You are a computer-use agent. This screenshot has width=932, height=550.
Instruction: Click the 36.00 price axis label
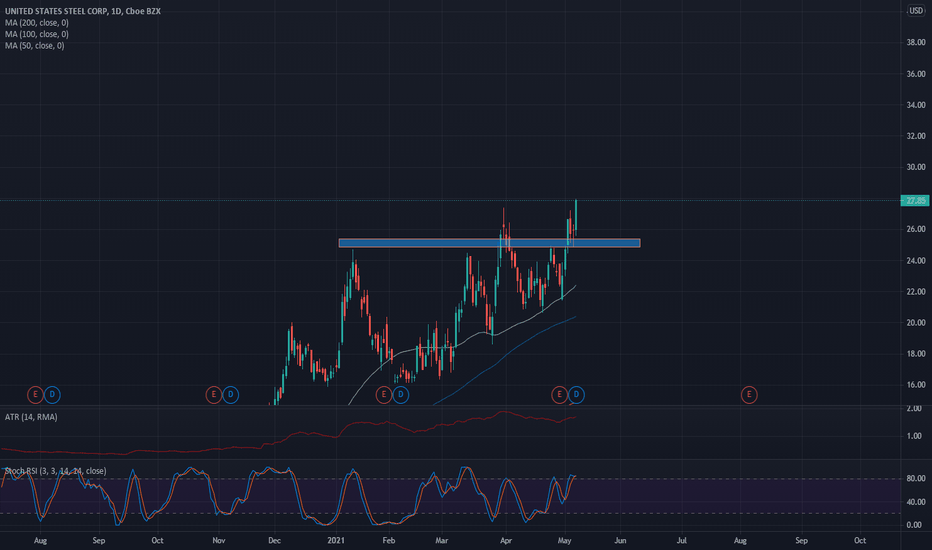[x=916, y=74]
